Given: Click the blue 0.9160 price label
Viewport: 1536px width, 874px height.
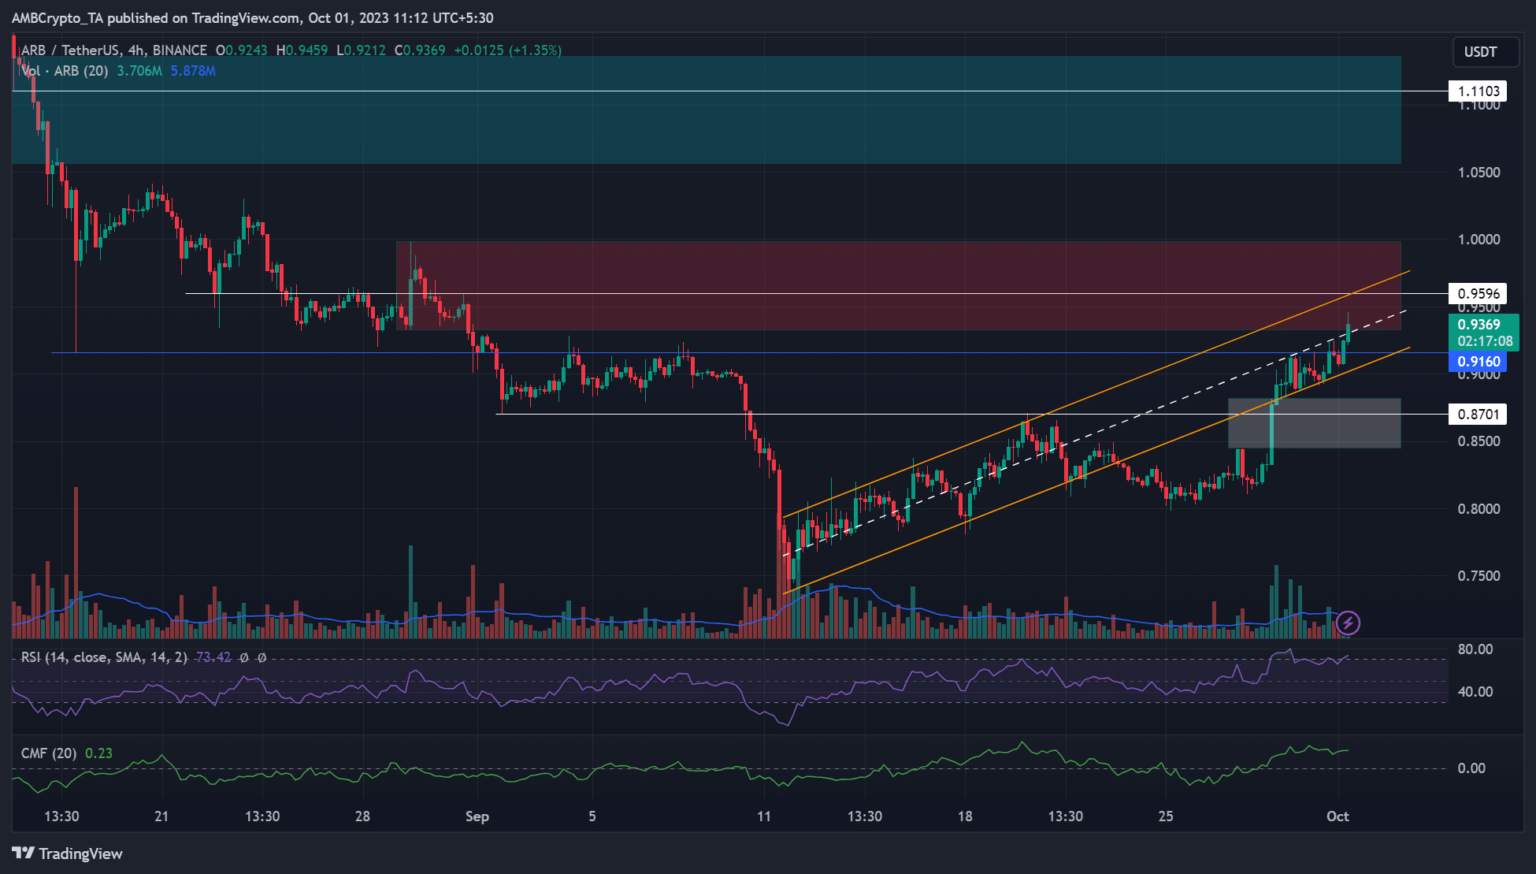Looking at the screenshot, I should click(x=1478, y=362).
